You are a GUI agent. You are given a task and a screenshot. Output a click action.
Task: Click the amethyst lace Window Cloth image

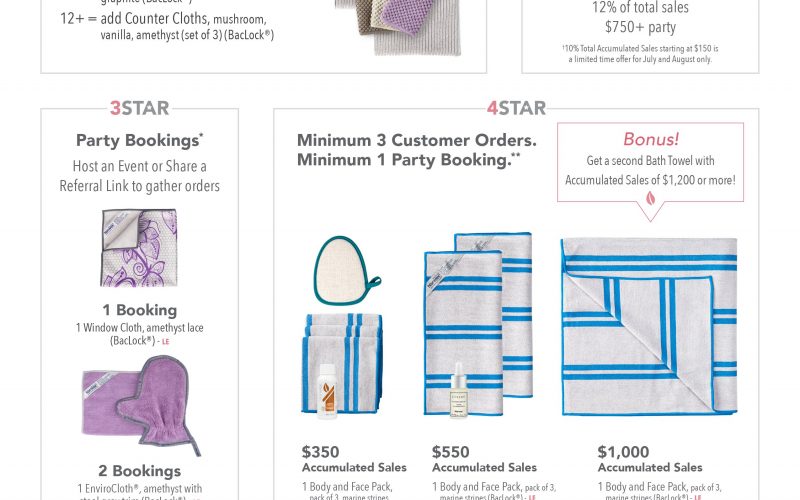139,248
